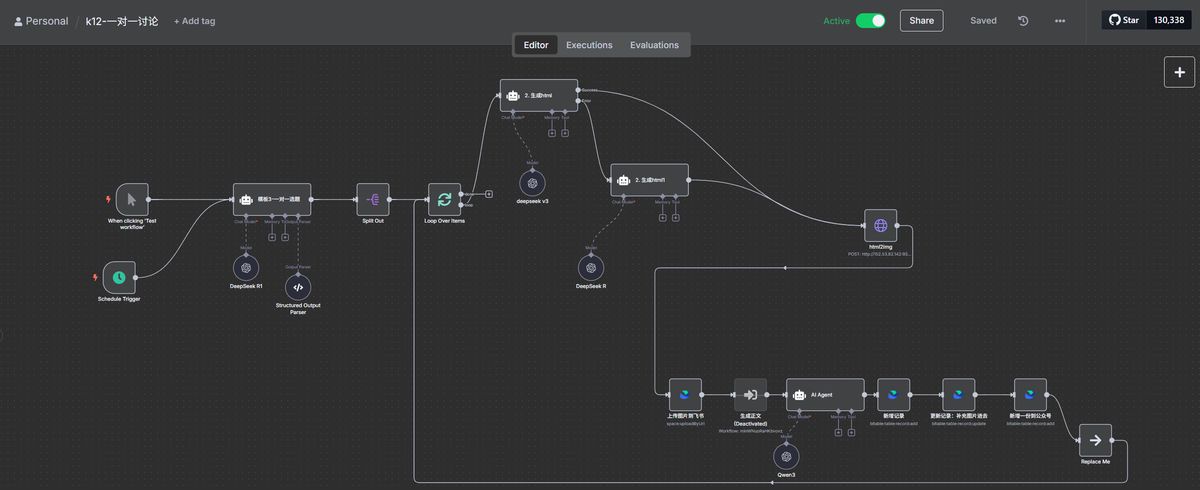Select the Structured Output Parser node

pyautogui.click(x=297, y=287)
